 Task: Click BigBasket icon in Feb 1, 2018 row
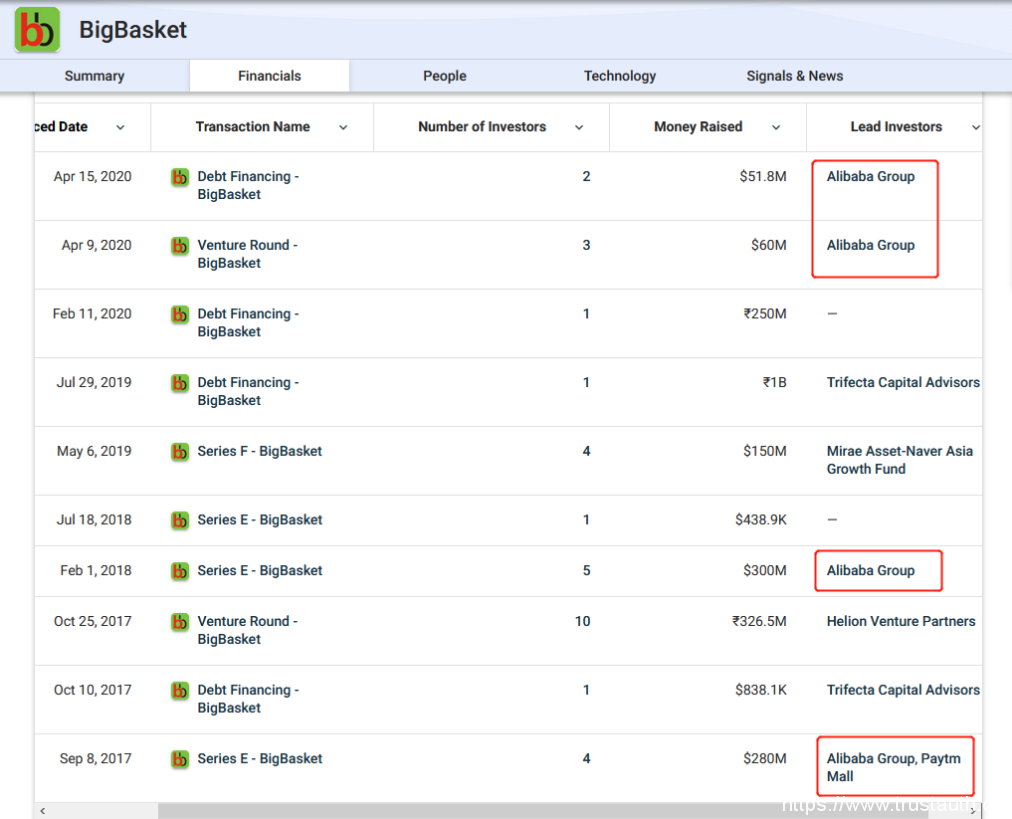coord(180,571)
